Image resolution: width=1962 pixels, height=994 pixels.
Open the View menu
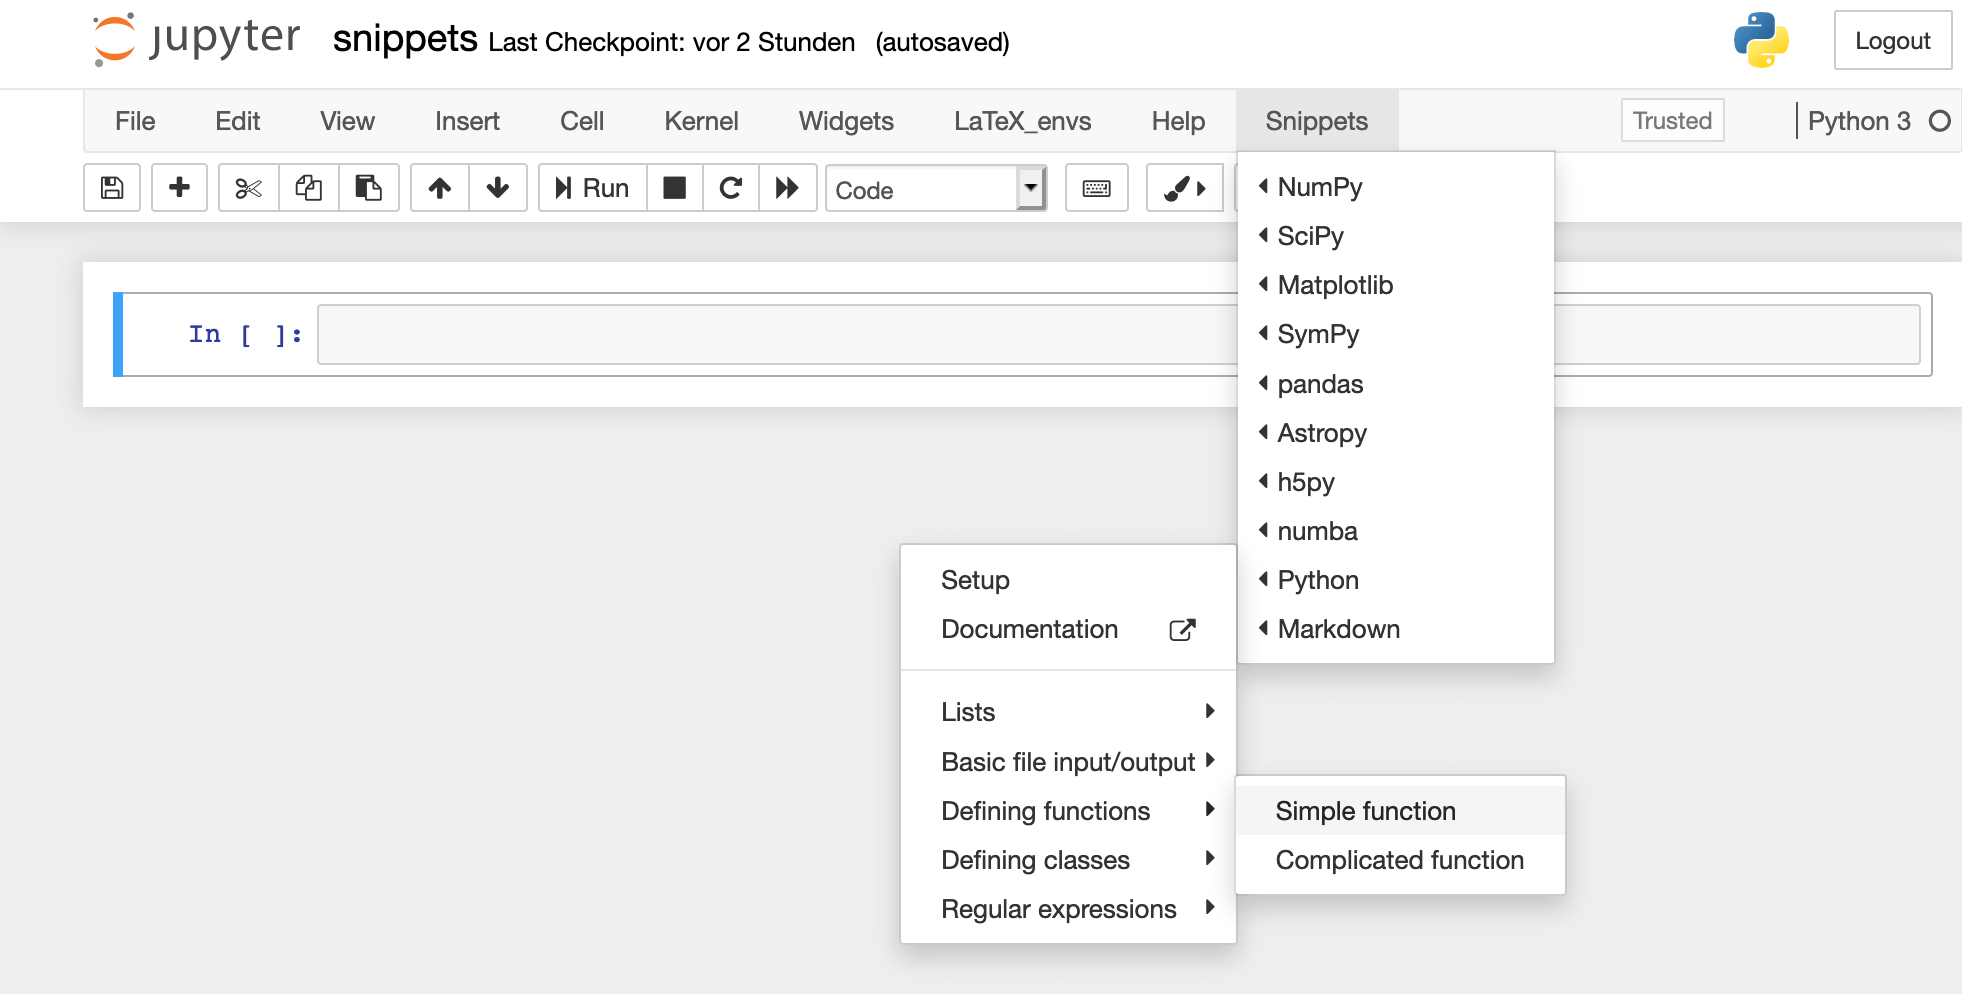pyautogui.click(x=347, y=121)
